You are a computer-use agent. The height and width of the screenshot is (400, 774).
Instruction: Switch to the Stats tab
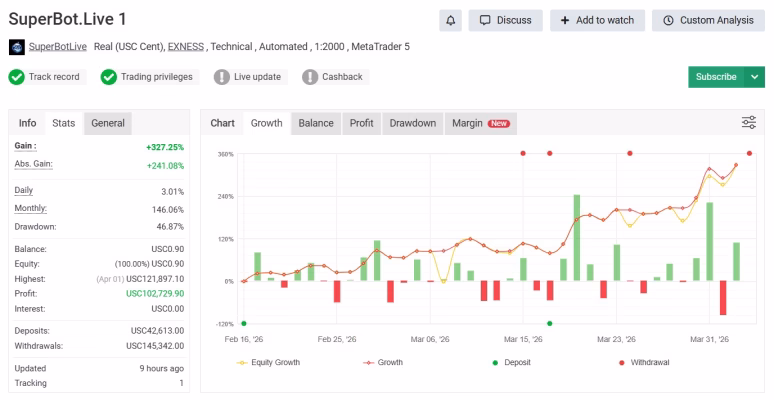[63, 123]
